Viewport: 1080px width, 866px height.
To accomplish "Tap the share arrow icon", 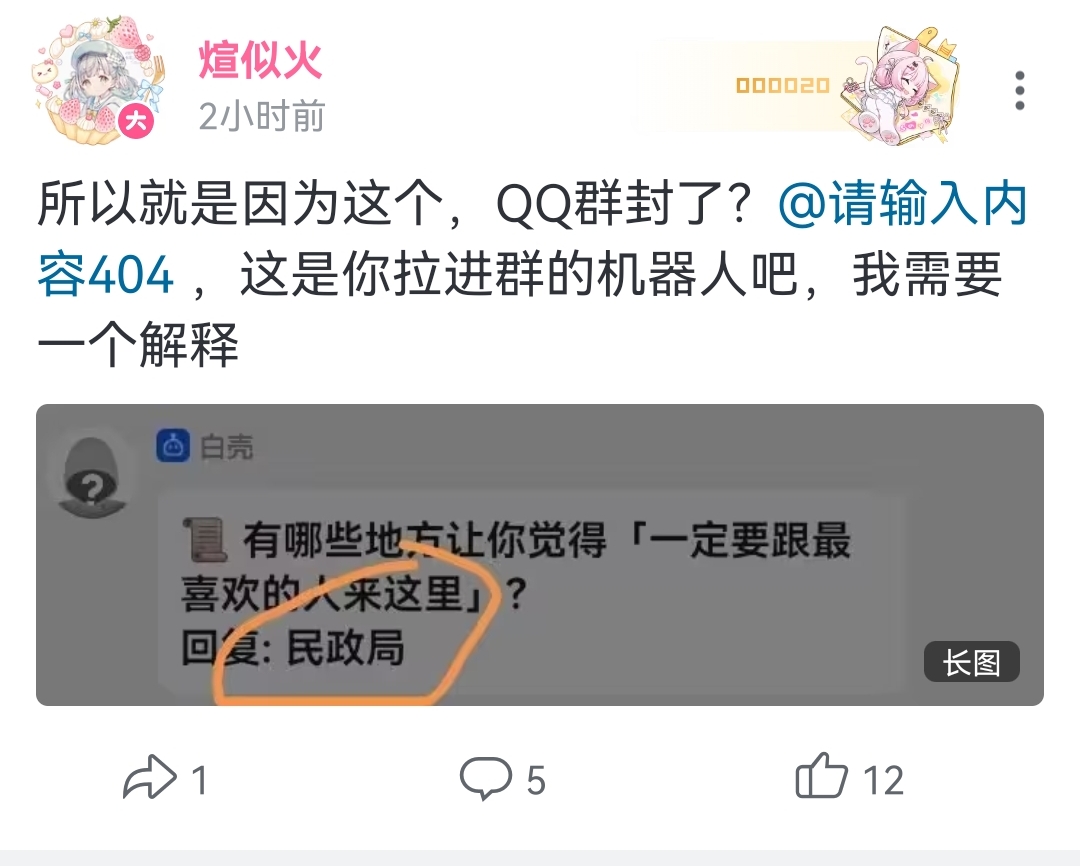I will pyautogui.click(x=149, y=777).
